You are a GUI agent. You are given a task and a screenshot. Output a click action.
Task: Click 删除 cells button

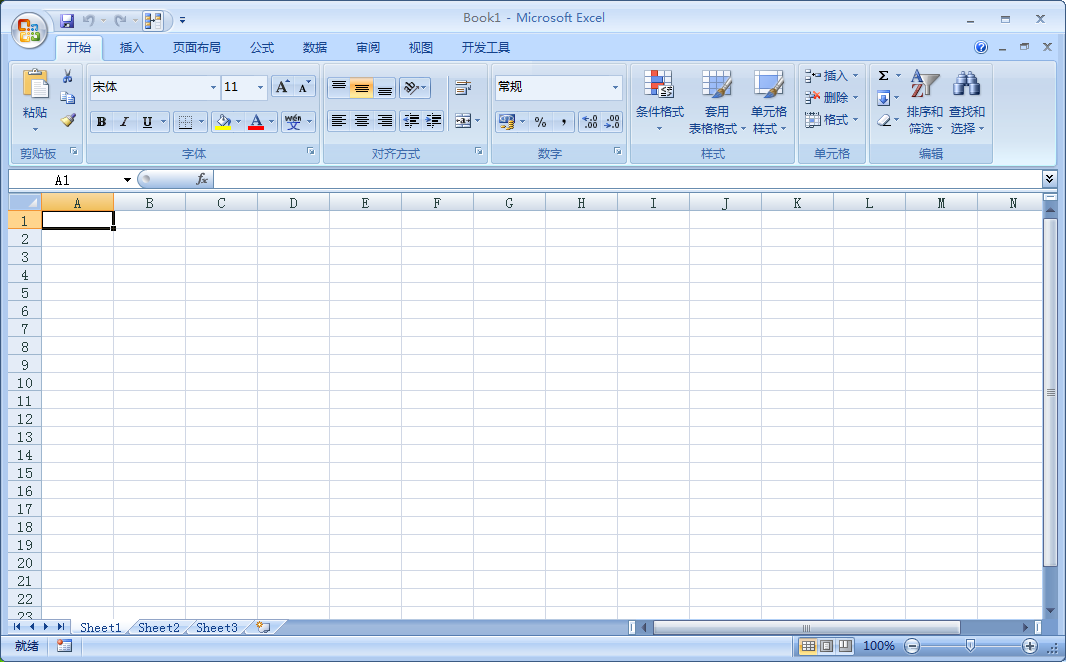(x=832, y=98)
